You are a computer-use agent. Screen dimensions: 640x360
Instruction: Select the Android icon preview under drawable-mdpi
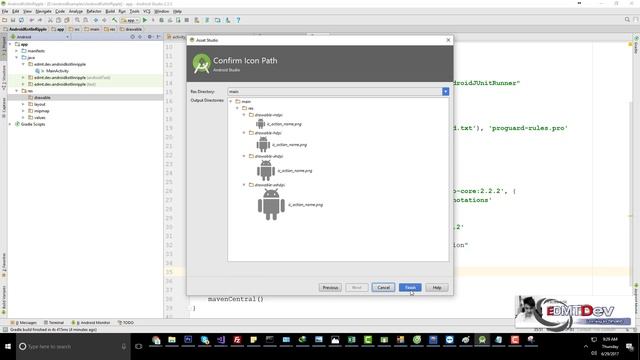click(x=260, y=124)
